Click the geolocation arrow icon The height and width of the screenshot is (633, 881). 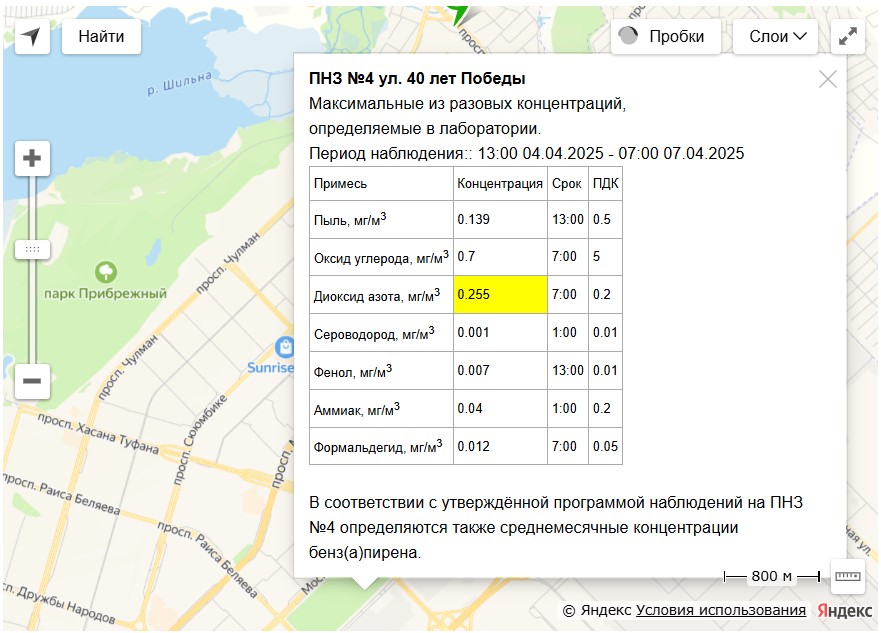32,37
